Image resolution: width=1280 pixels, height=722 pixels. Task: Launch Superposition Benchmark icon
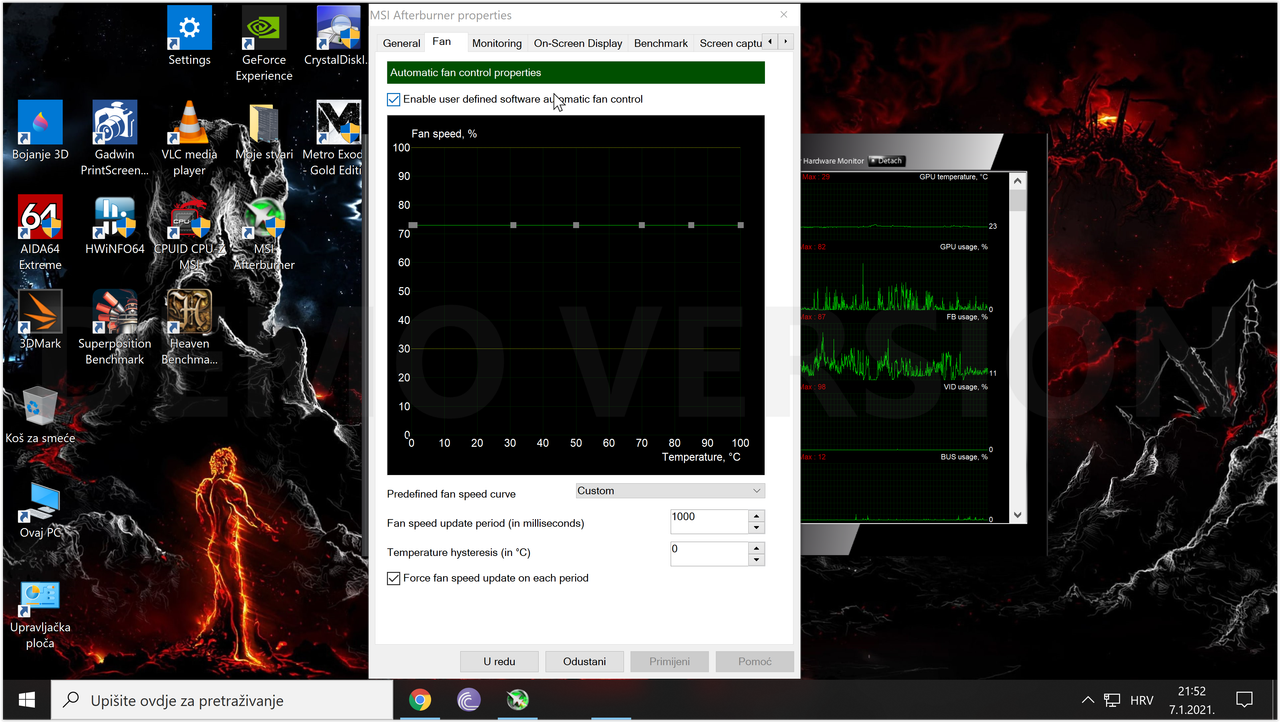click(x=115, y=328)
